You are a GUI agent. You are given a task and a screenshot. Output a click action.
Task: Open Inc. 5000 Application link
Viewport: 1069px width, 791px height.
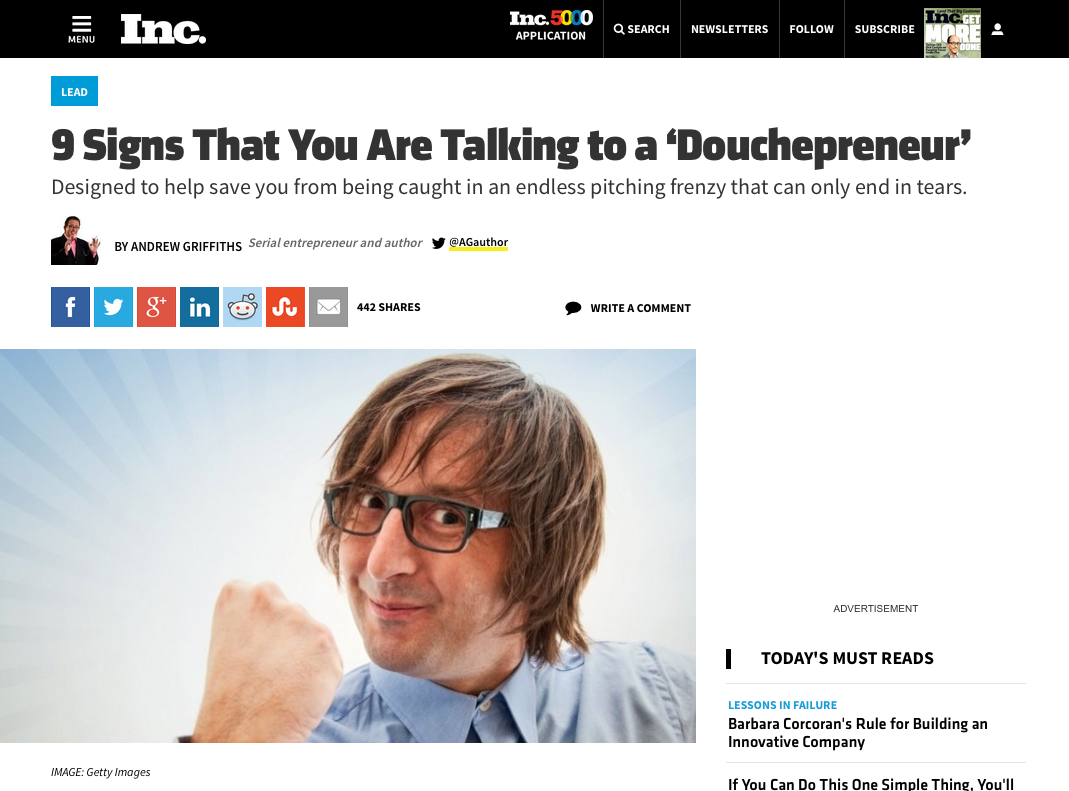click(551, 26)
